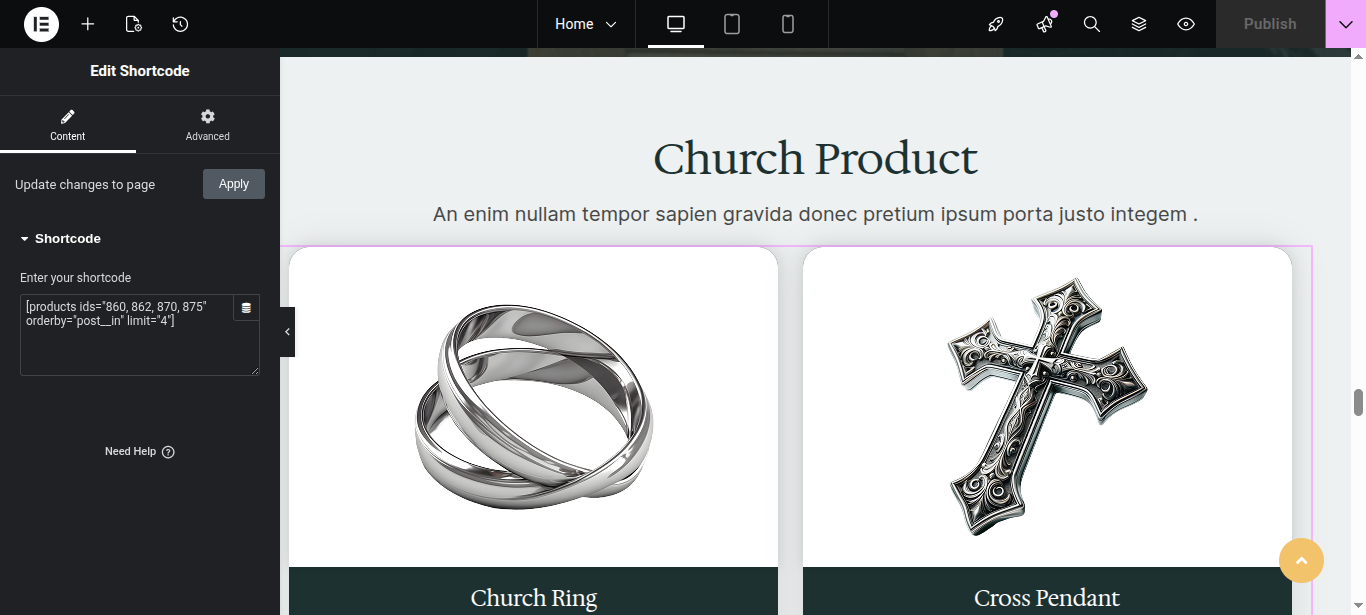
Task: Switch to Tablet responsive view
Action: pos(732,24)
